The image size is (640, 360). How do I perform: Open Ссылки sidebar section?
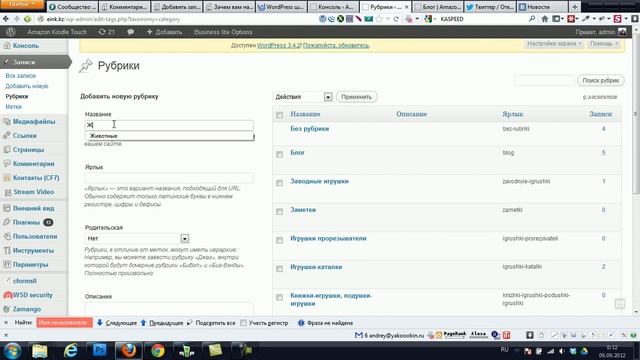(24, 136)
